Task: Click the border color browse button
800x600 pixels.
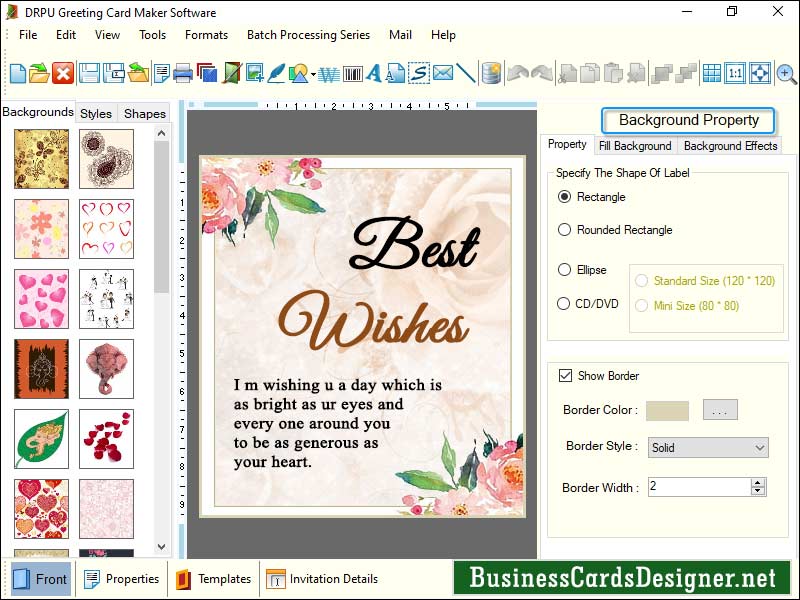Action: 720,410
